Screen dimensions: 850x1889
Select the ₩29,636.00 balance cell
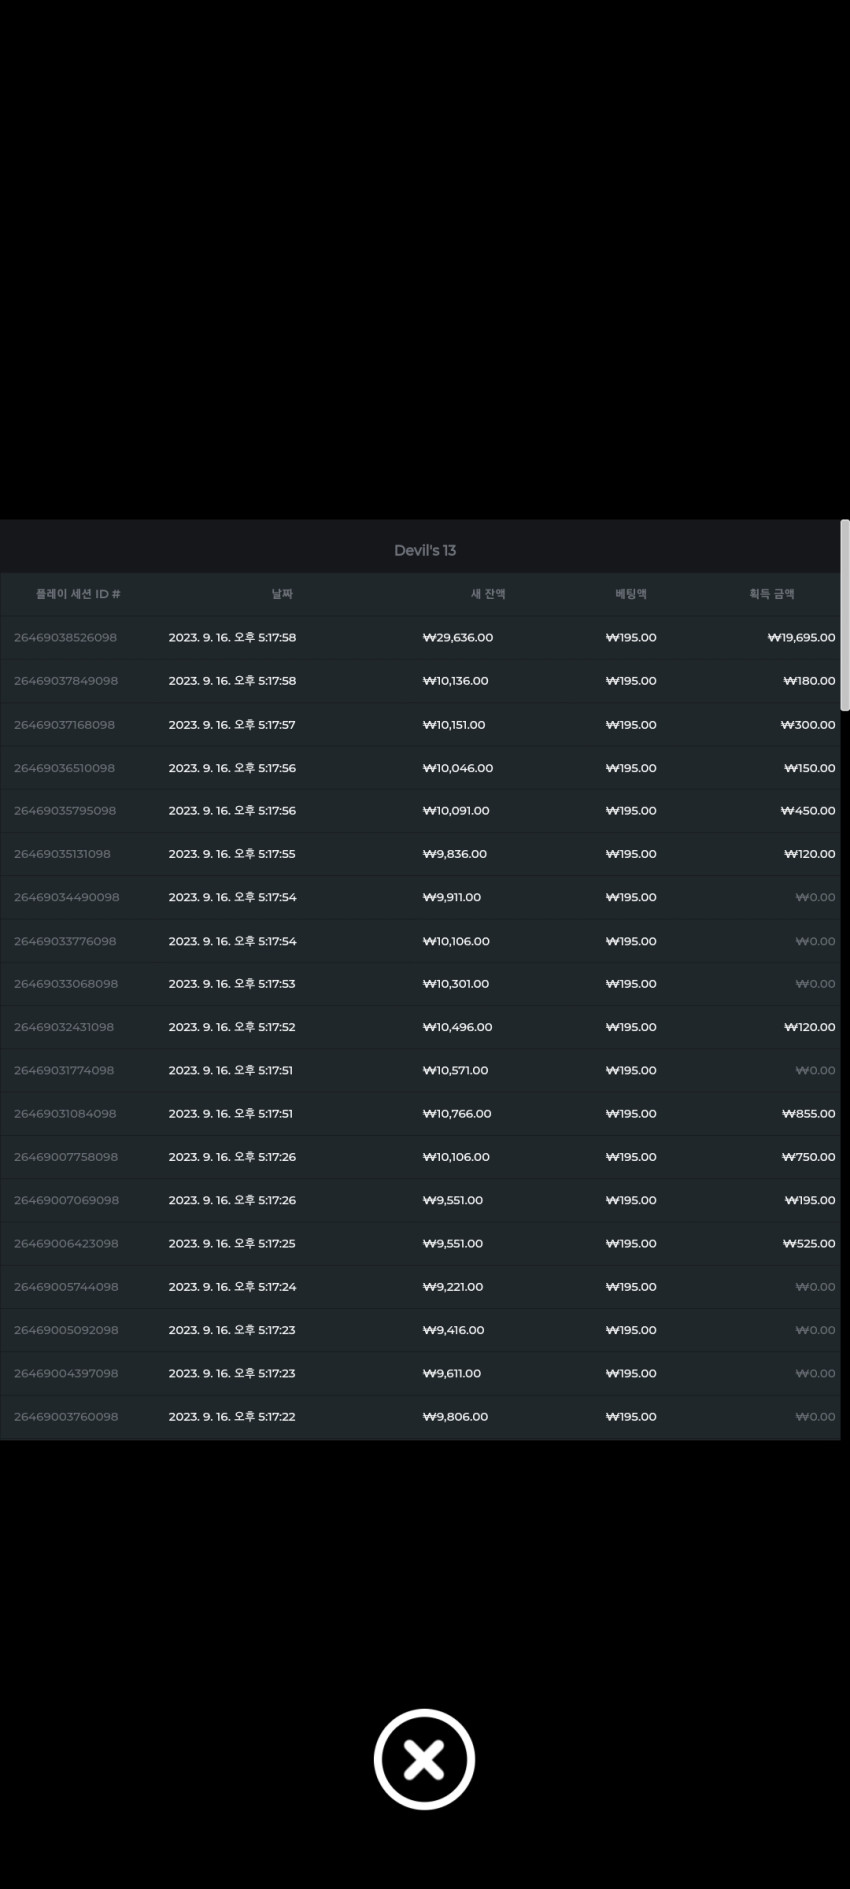coord(458,637)
